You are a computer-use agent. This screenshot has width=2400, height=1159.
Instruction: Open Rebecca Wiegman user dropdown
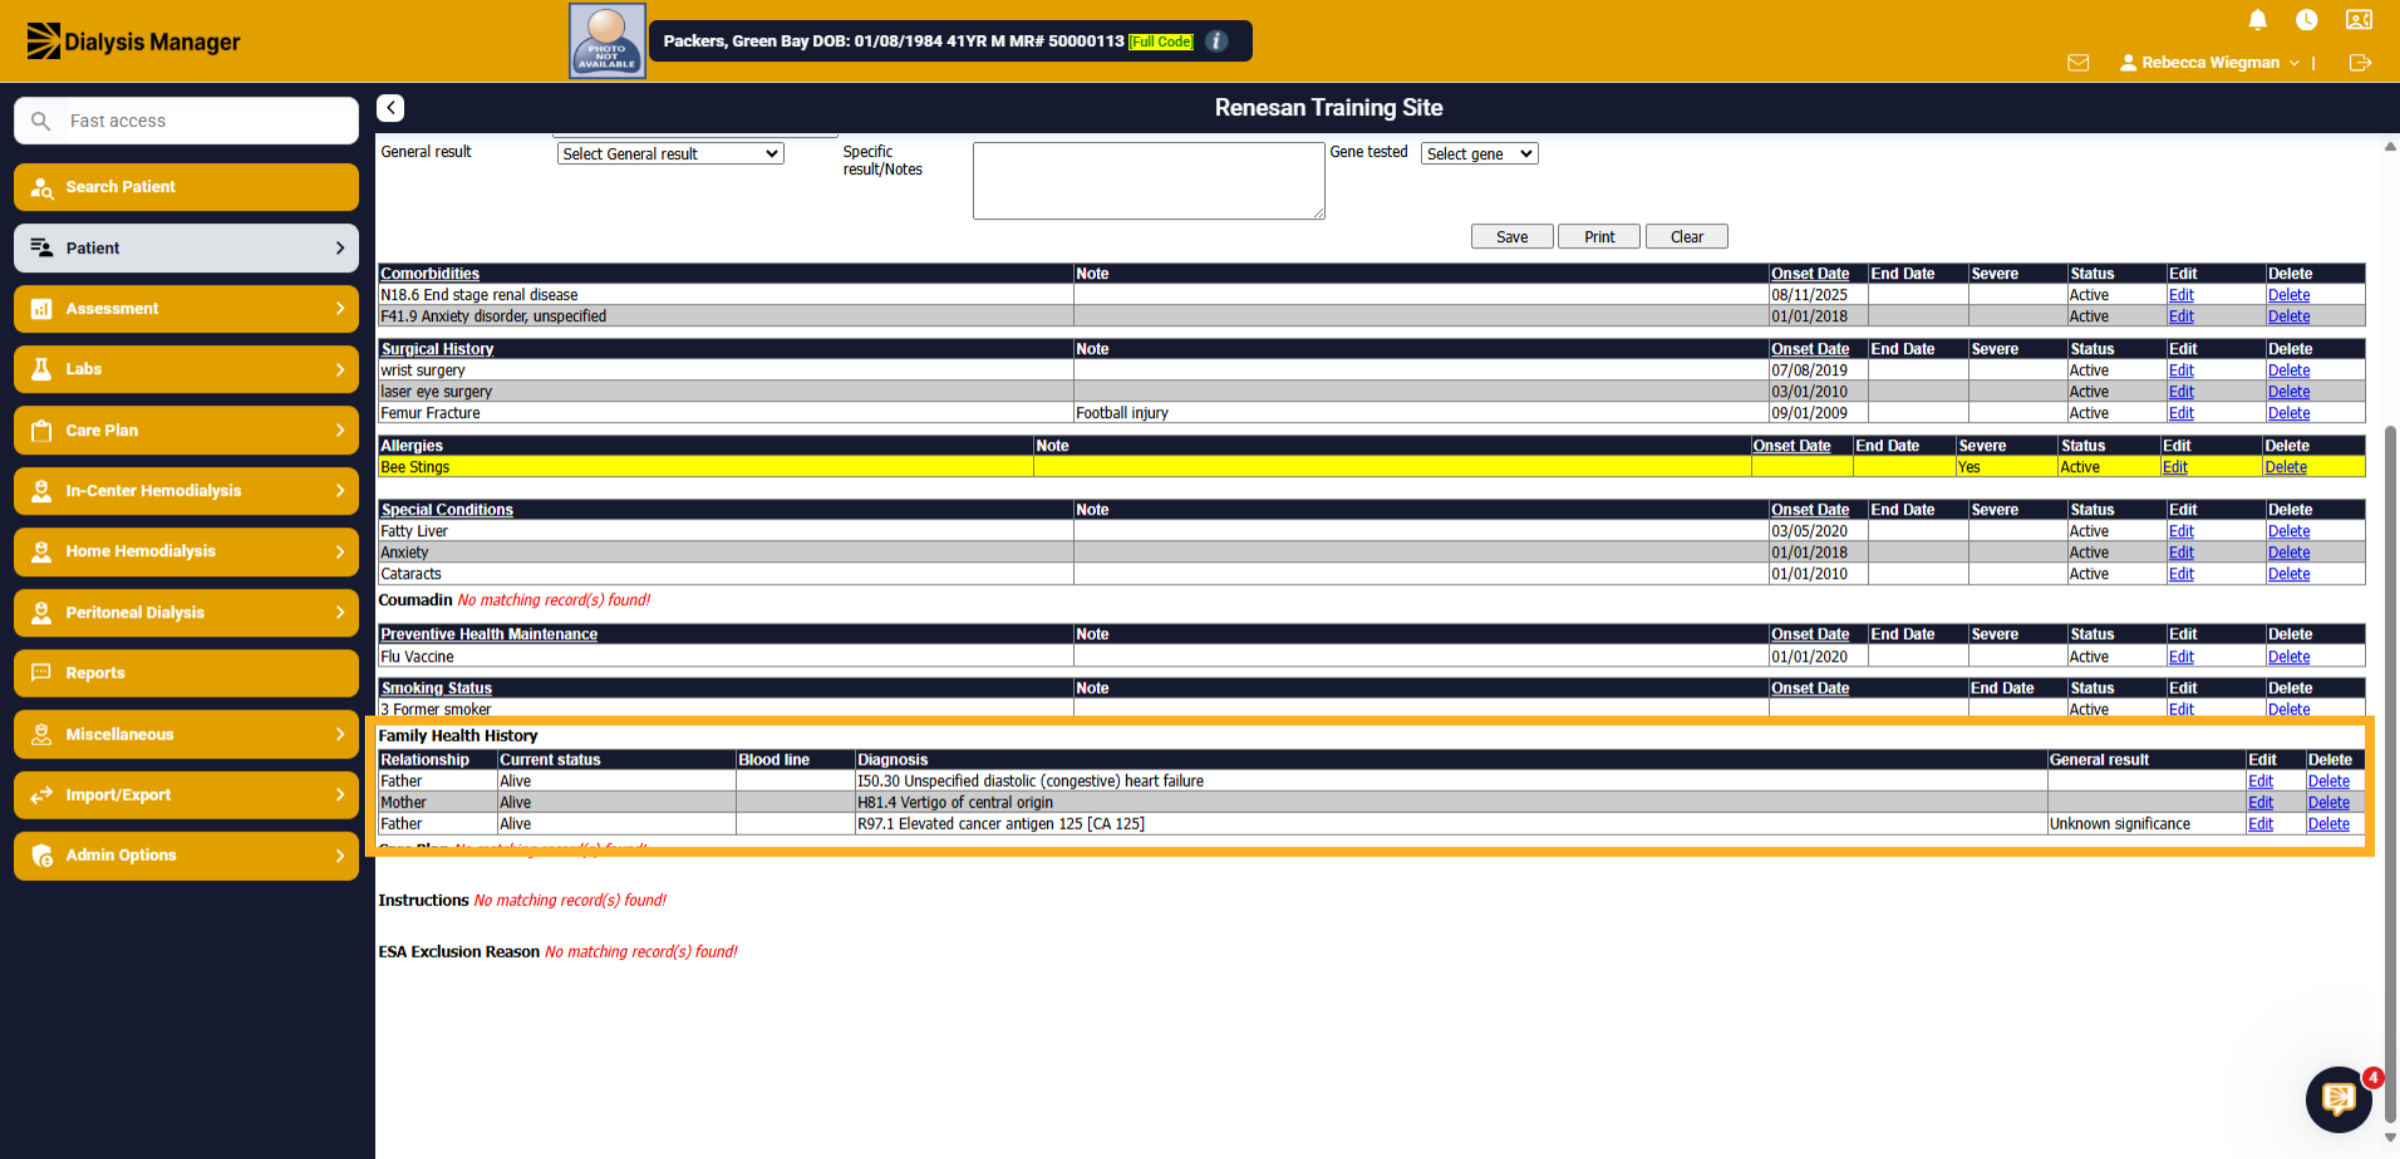coord(2209,63)
